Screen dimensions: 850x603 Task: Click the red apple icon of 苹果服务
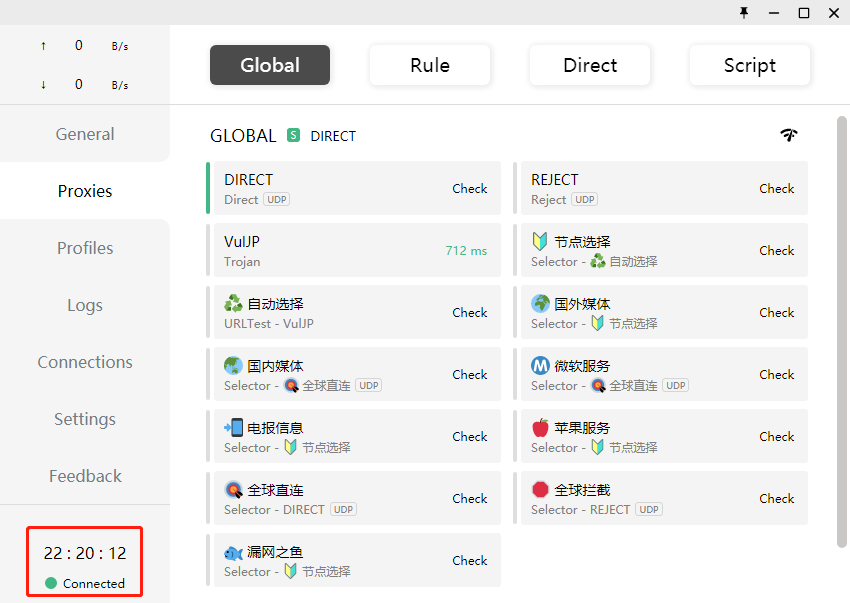pos(540,428)
